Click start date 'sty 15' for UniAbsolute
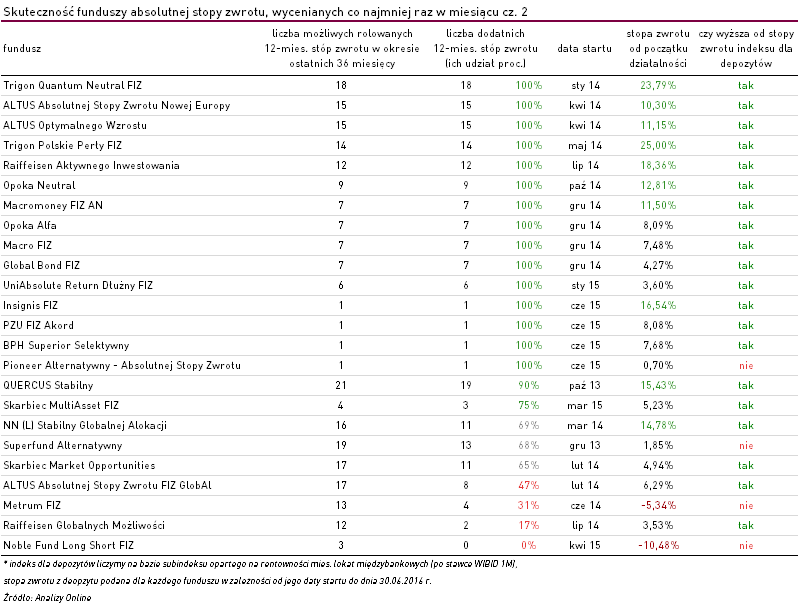Image resolution: width=798 pixels, height=607 pixels. point(585,285)
